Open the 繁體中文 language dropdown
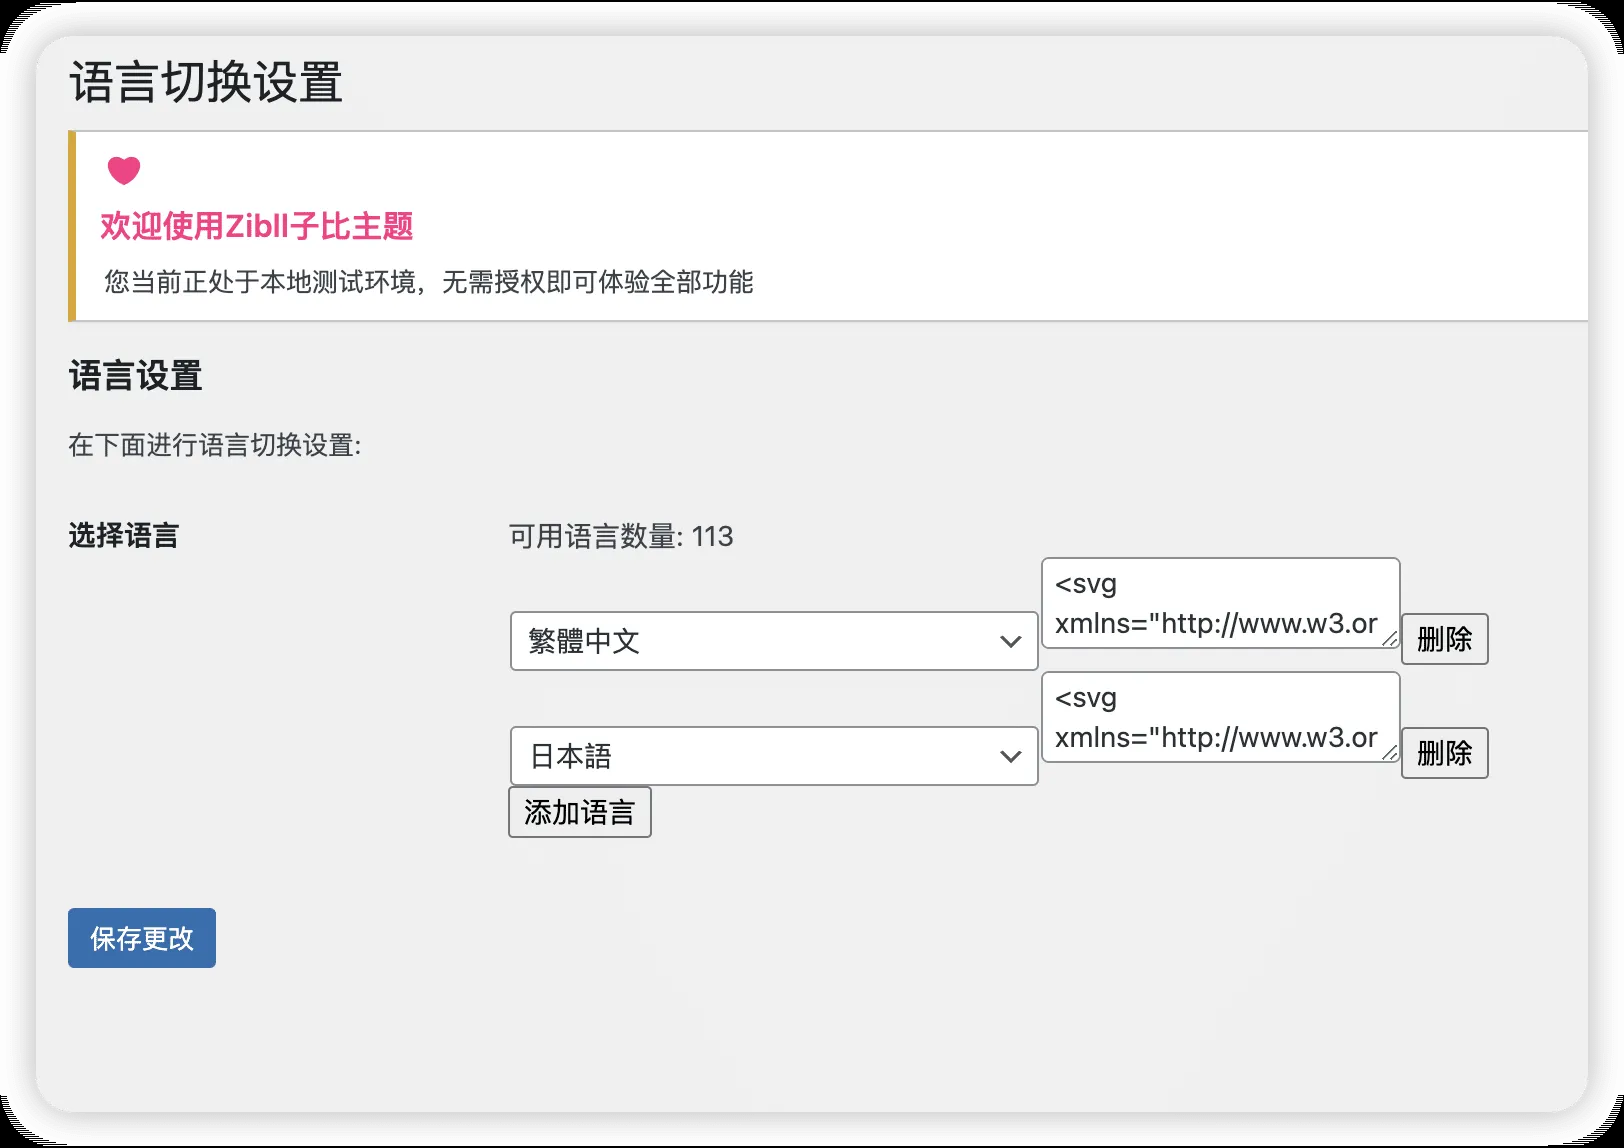 774,641
